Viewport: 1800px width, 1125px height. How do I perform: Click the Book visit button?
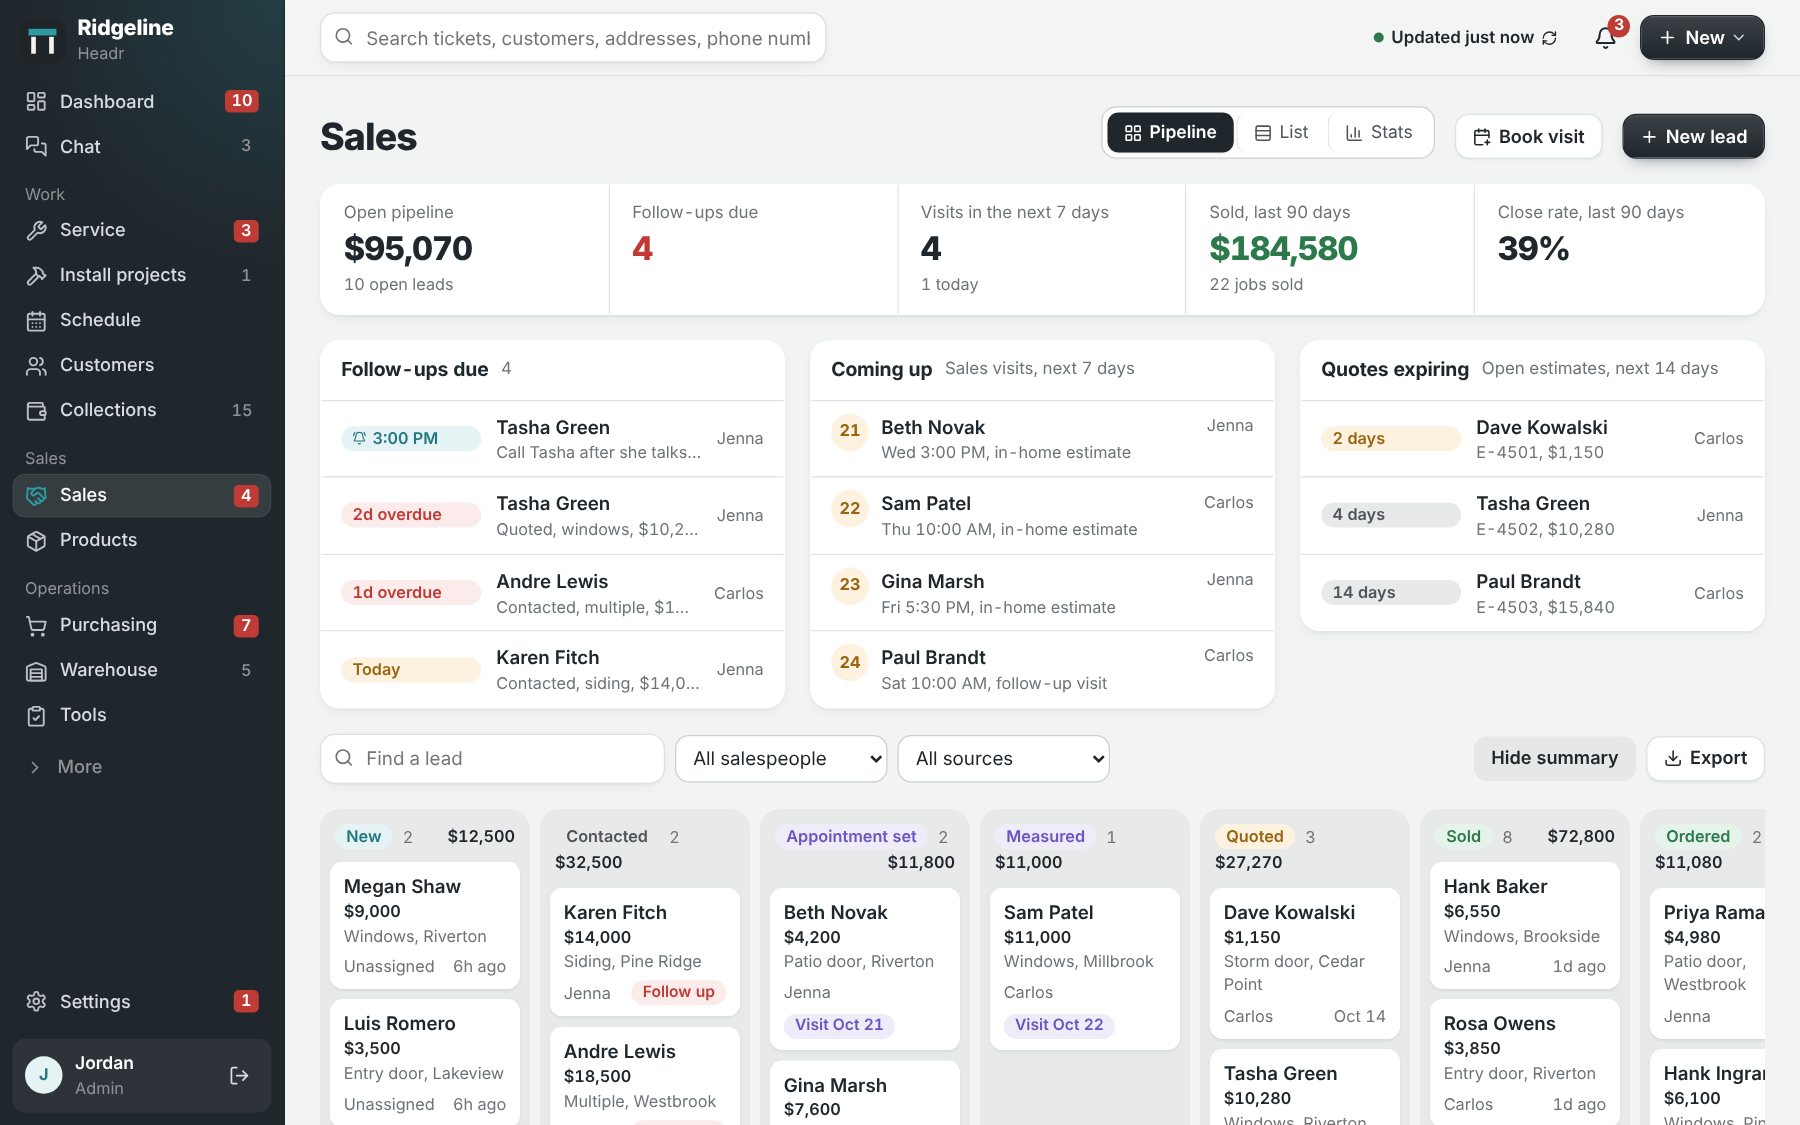click(1528, 137)
